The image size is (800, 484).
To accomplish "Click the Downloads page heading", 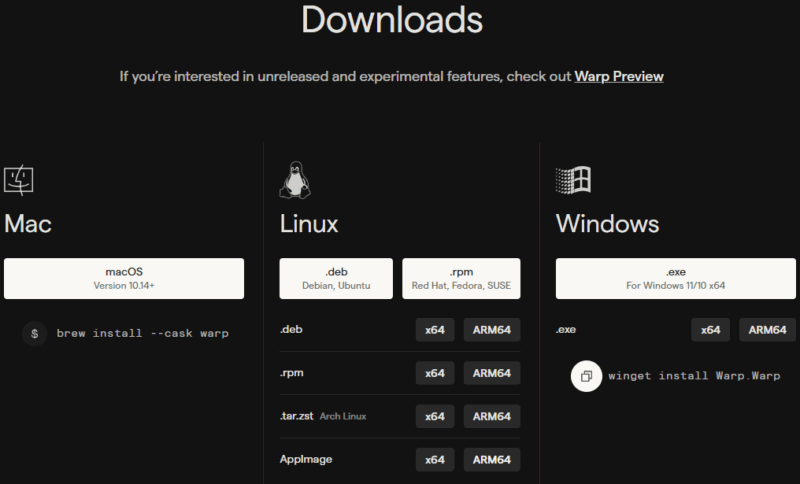I will coord(392,20).
